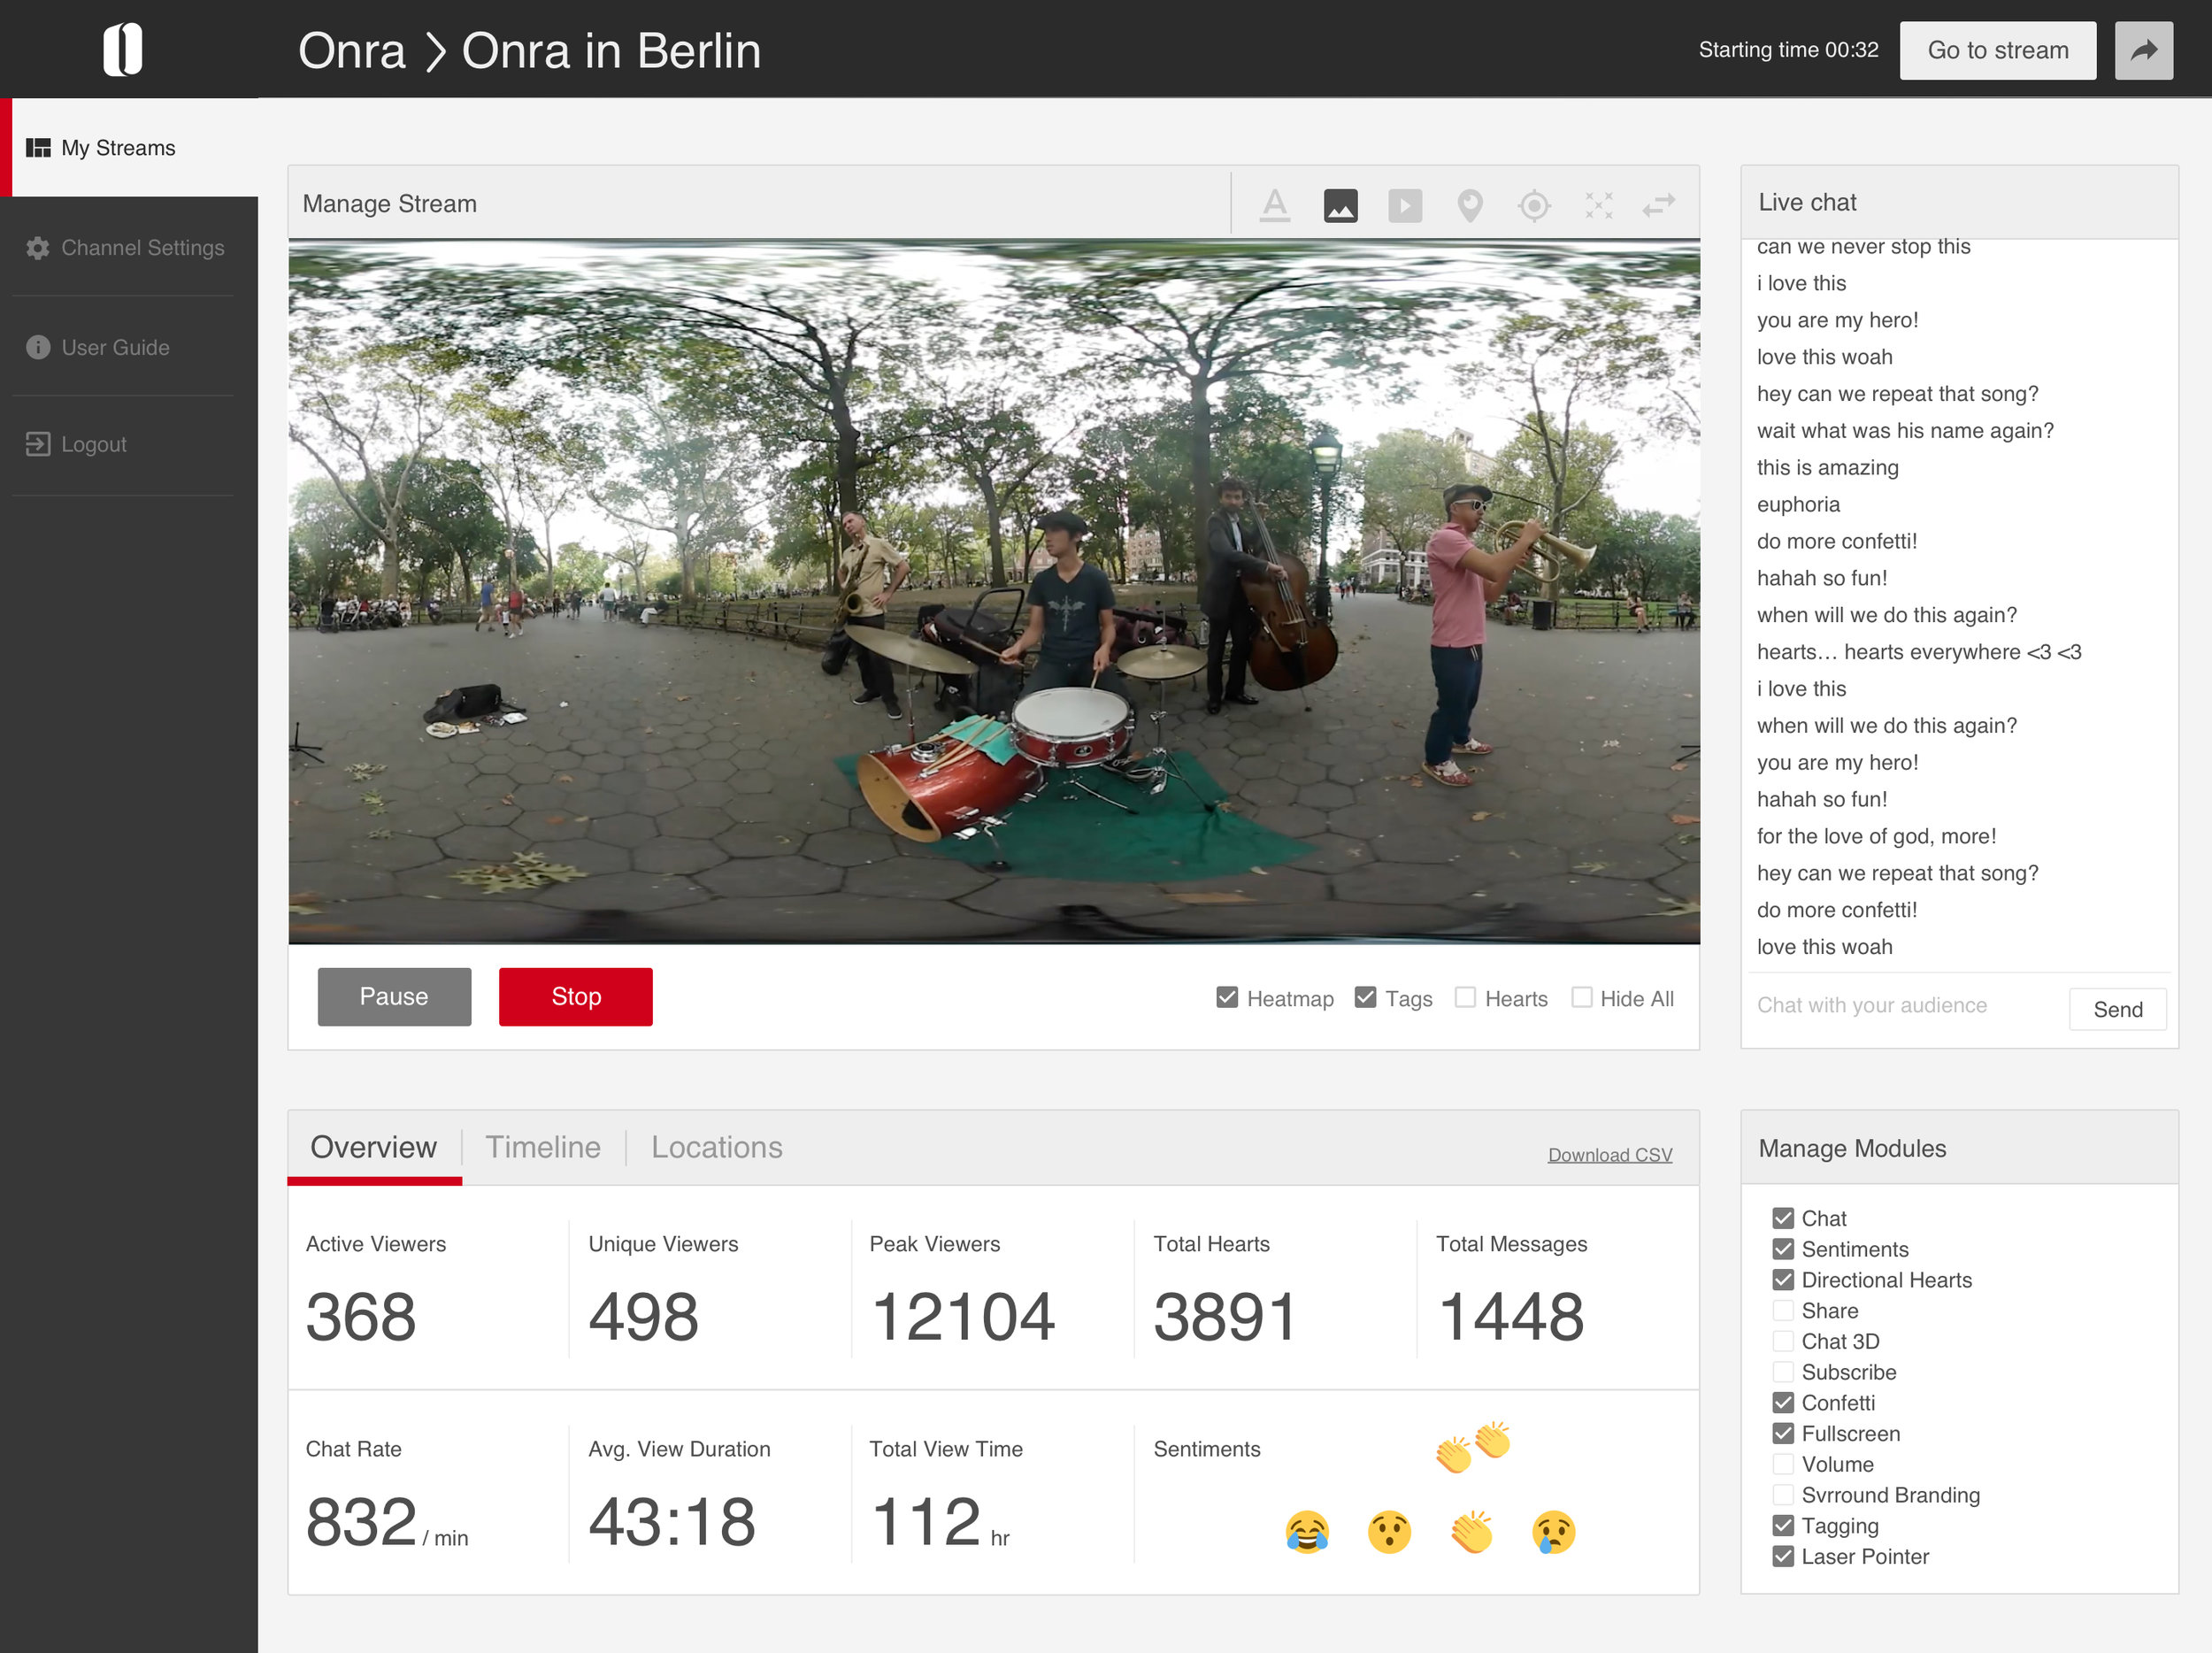Switch to the Locations tab
The width and height of the screenshot is (2212, 1653).
click(x=715, y=1146)
